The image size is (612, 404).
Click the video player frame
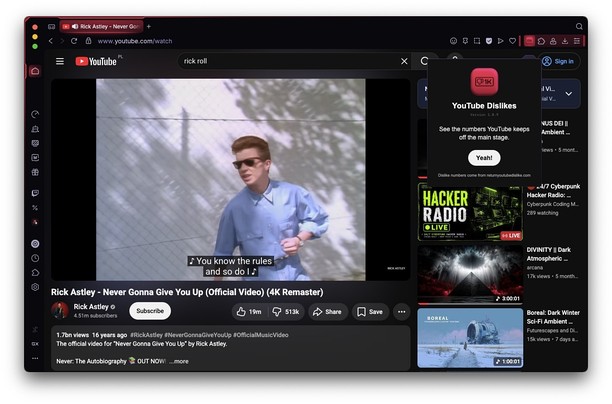pyautogui.click(x=231, y=180)
